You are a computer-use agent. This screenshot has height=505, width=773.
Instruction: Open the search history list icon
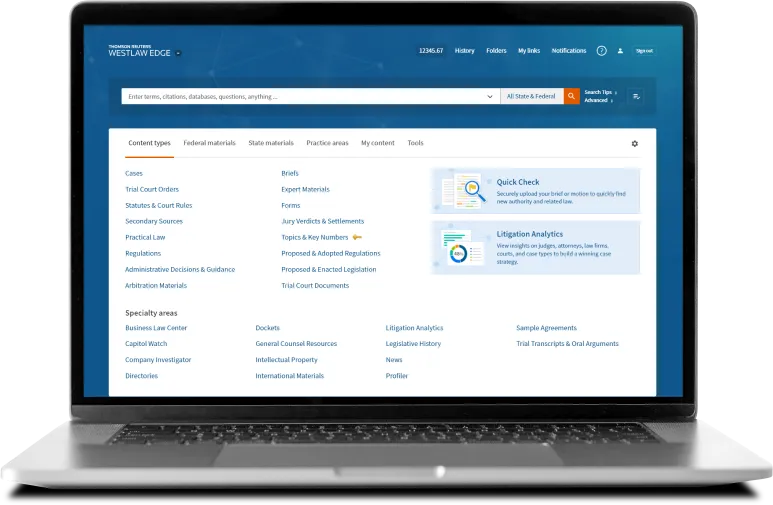[636, 96]
